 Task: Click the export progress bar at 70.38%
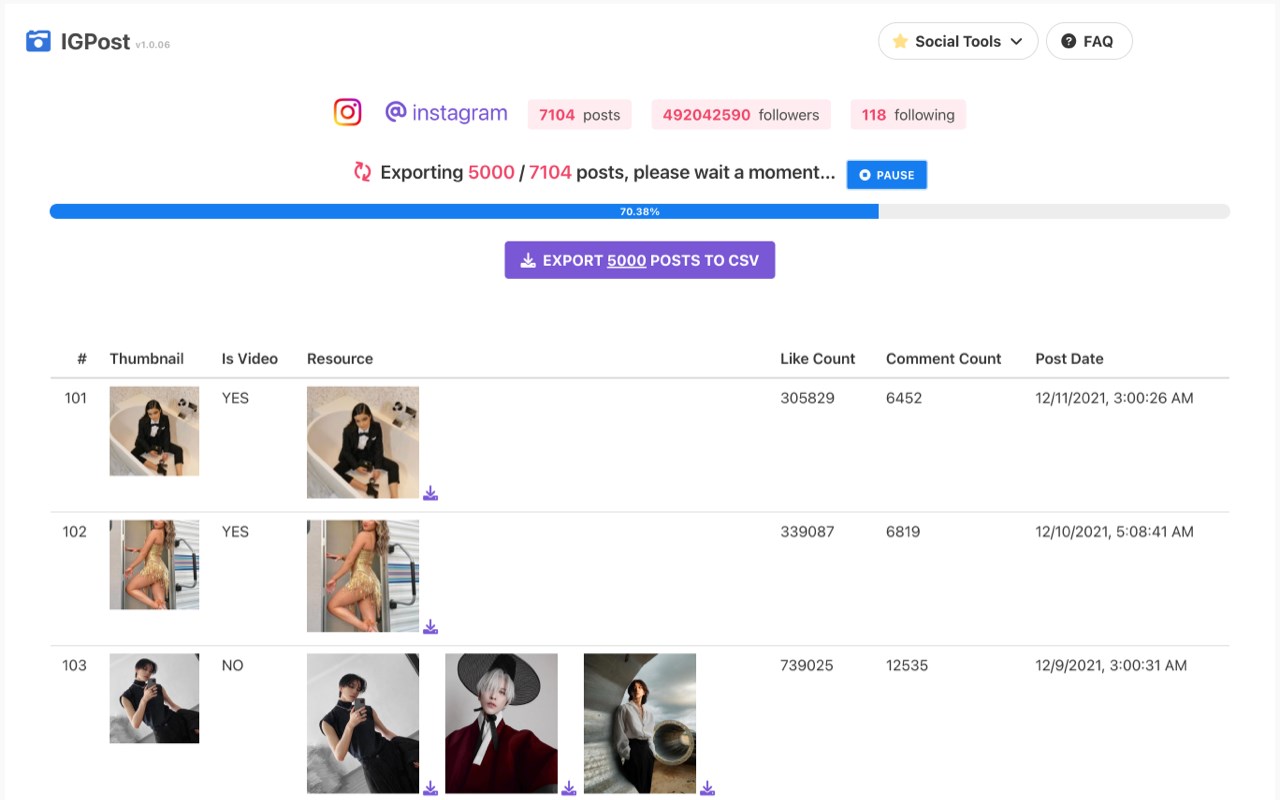click(640, 211)
